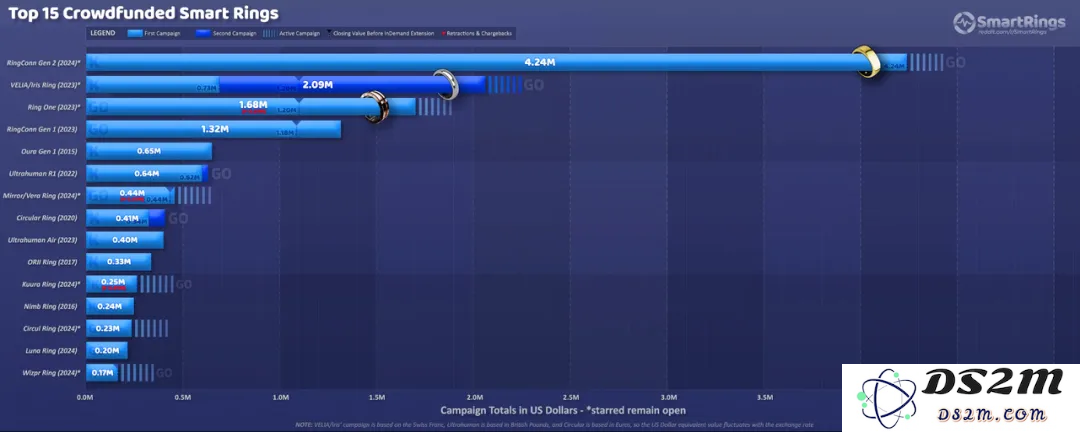
Task: Click the GO logo after the Wizpr Ring bar
Action: 164,373
